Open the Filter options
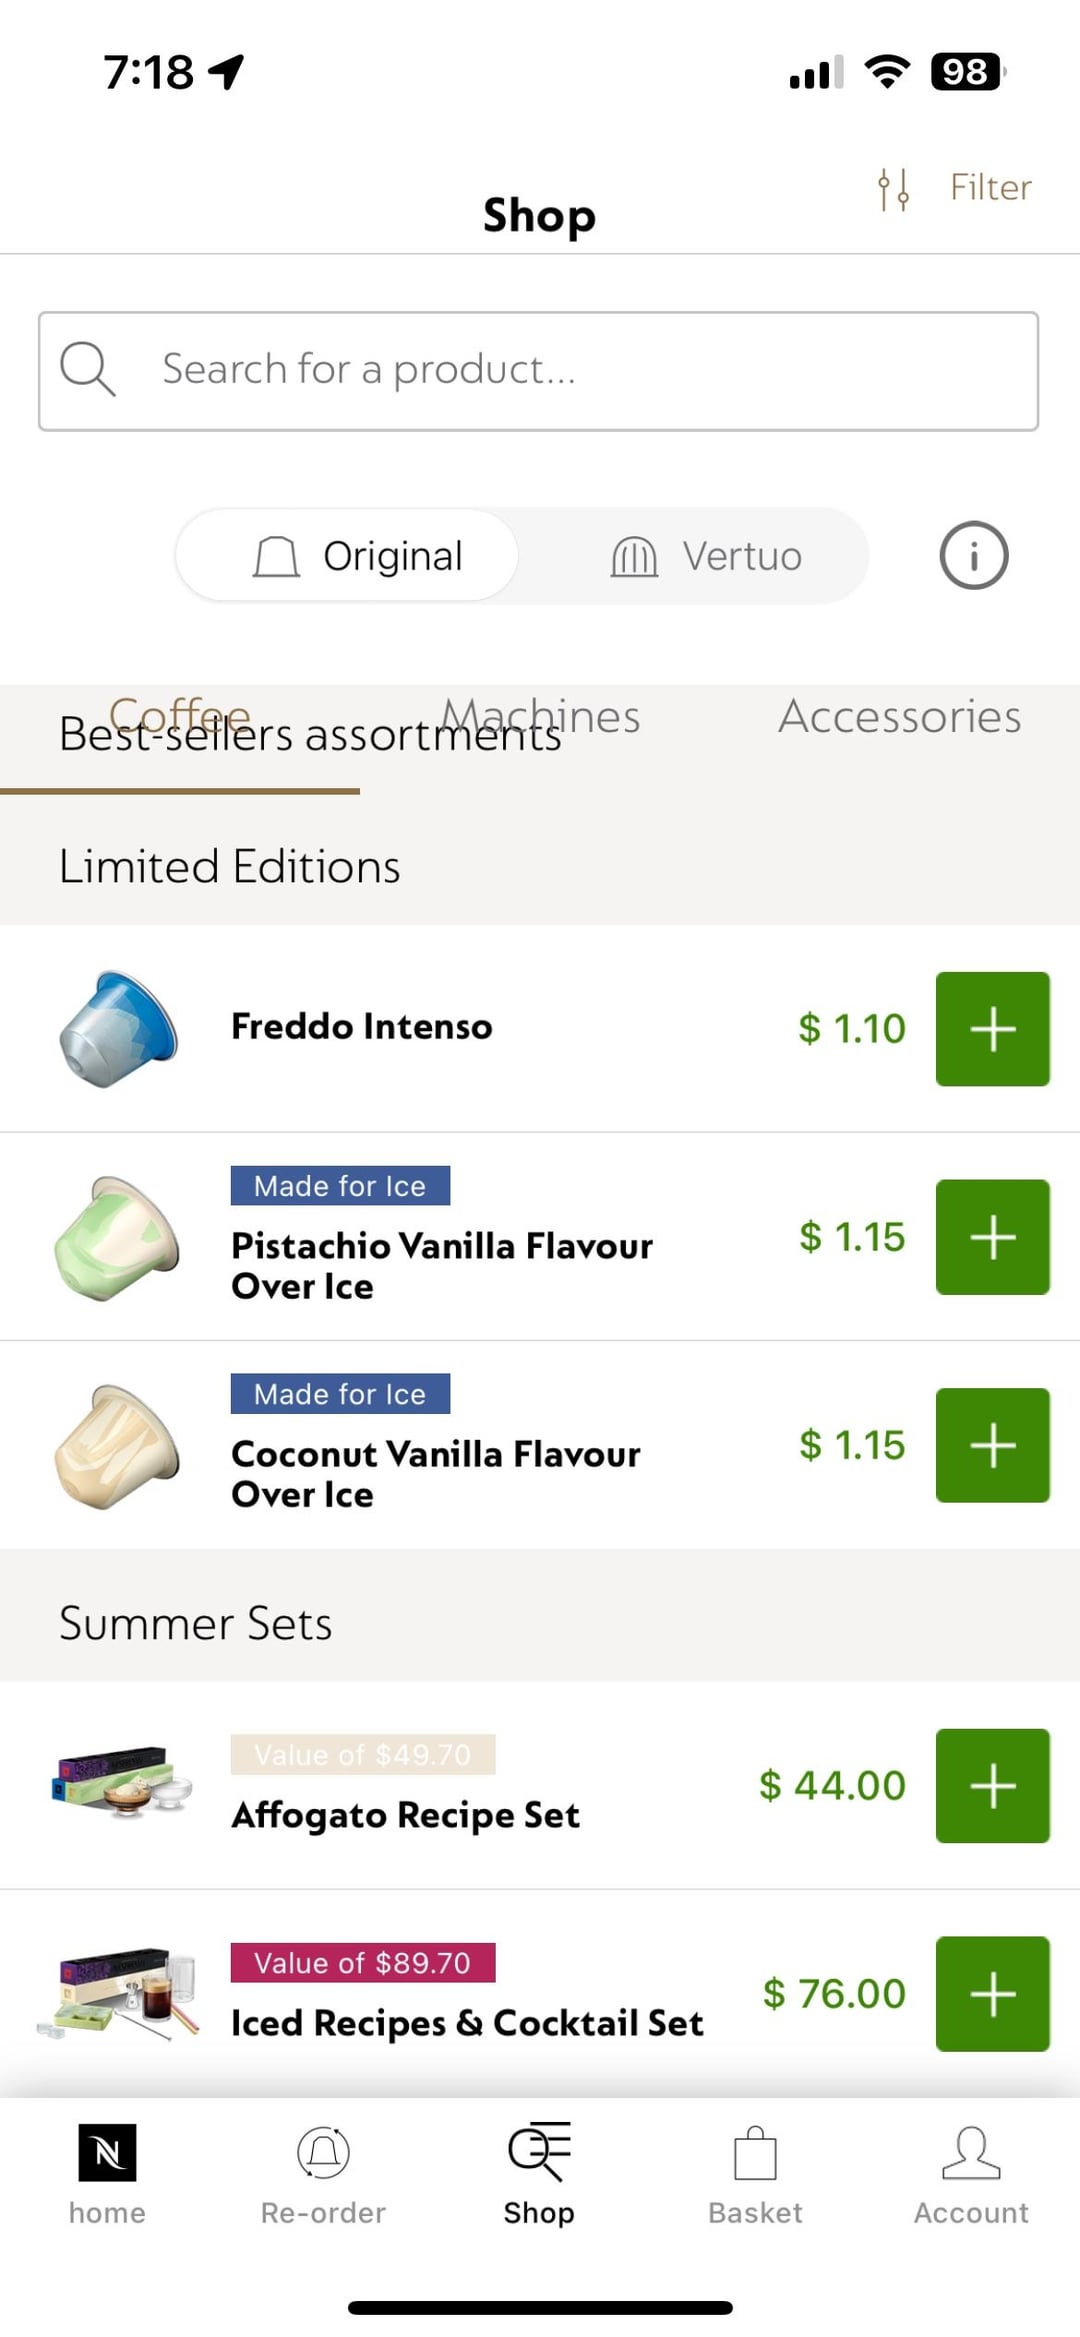Image resolution: width=1080 pixels, height=2337 pixels. [x=954, y=188]
